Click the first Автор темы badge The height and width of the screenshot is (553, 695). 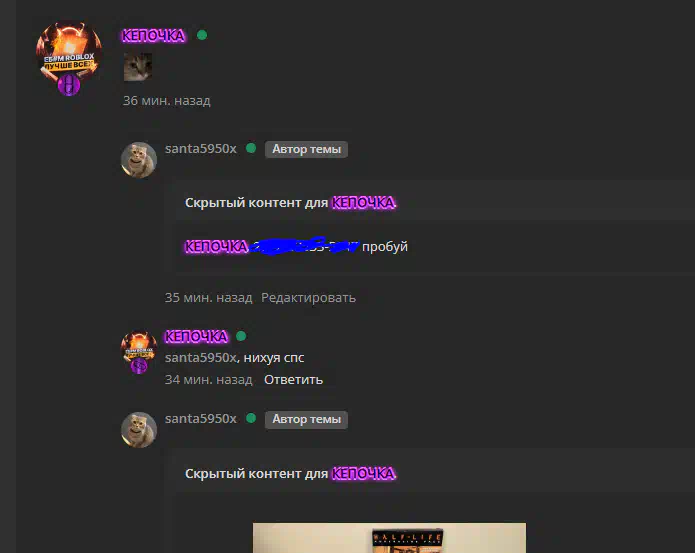click(x=306, y=149)
